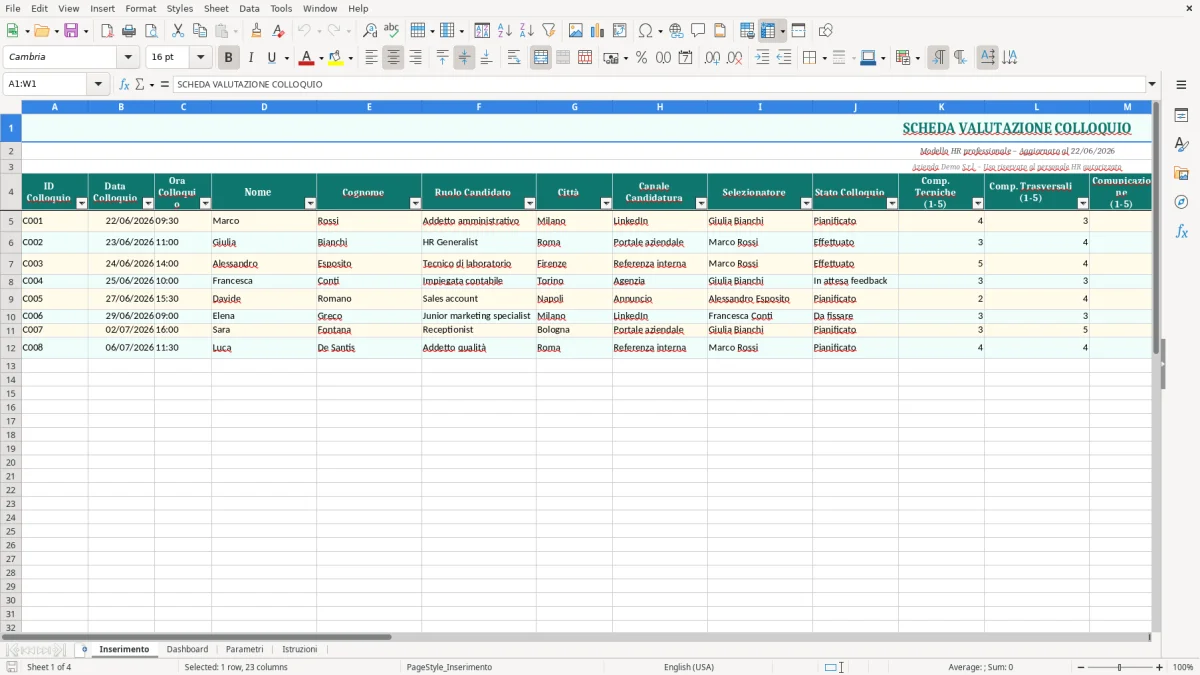1200x675 pixels.
Task: Click English (USA) language in status bar
Action: [689, 667]
